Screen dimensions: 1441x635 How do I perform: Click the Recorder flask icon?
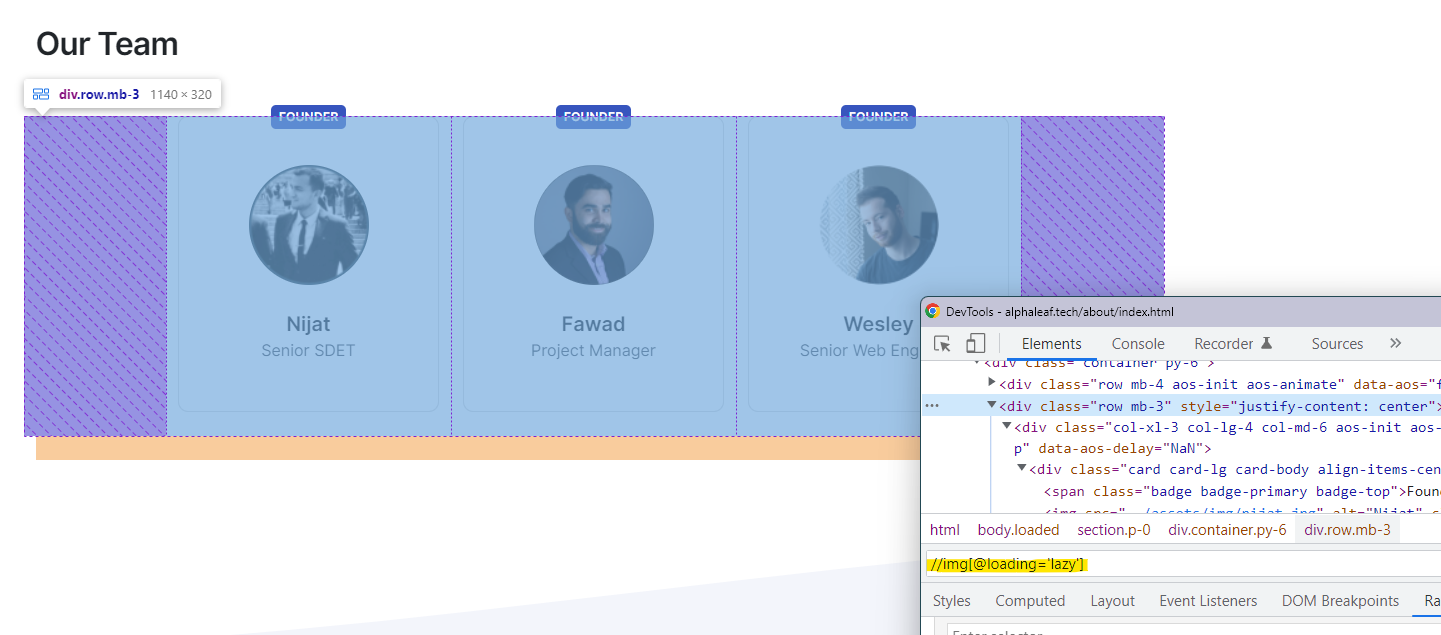tap(1266, 343)
